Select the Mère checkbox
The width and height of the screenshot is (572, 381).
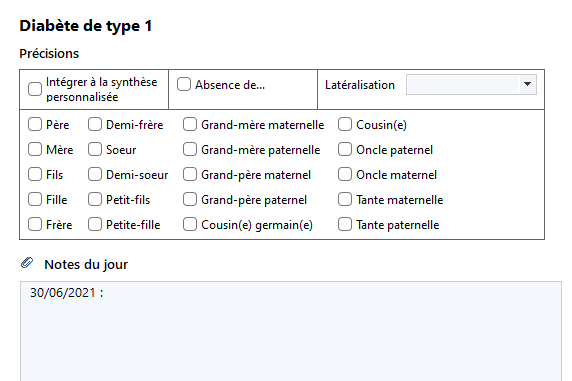pos(35,149)
